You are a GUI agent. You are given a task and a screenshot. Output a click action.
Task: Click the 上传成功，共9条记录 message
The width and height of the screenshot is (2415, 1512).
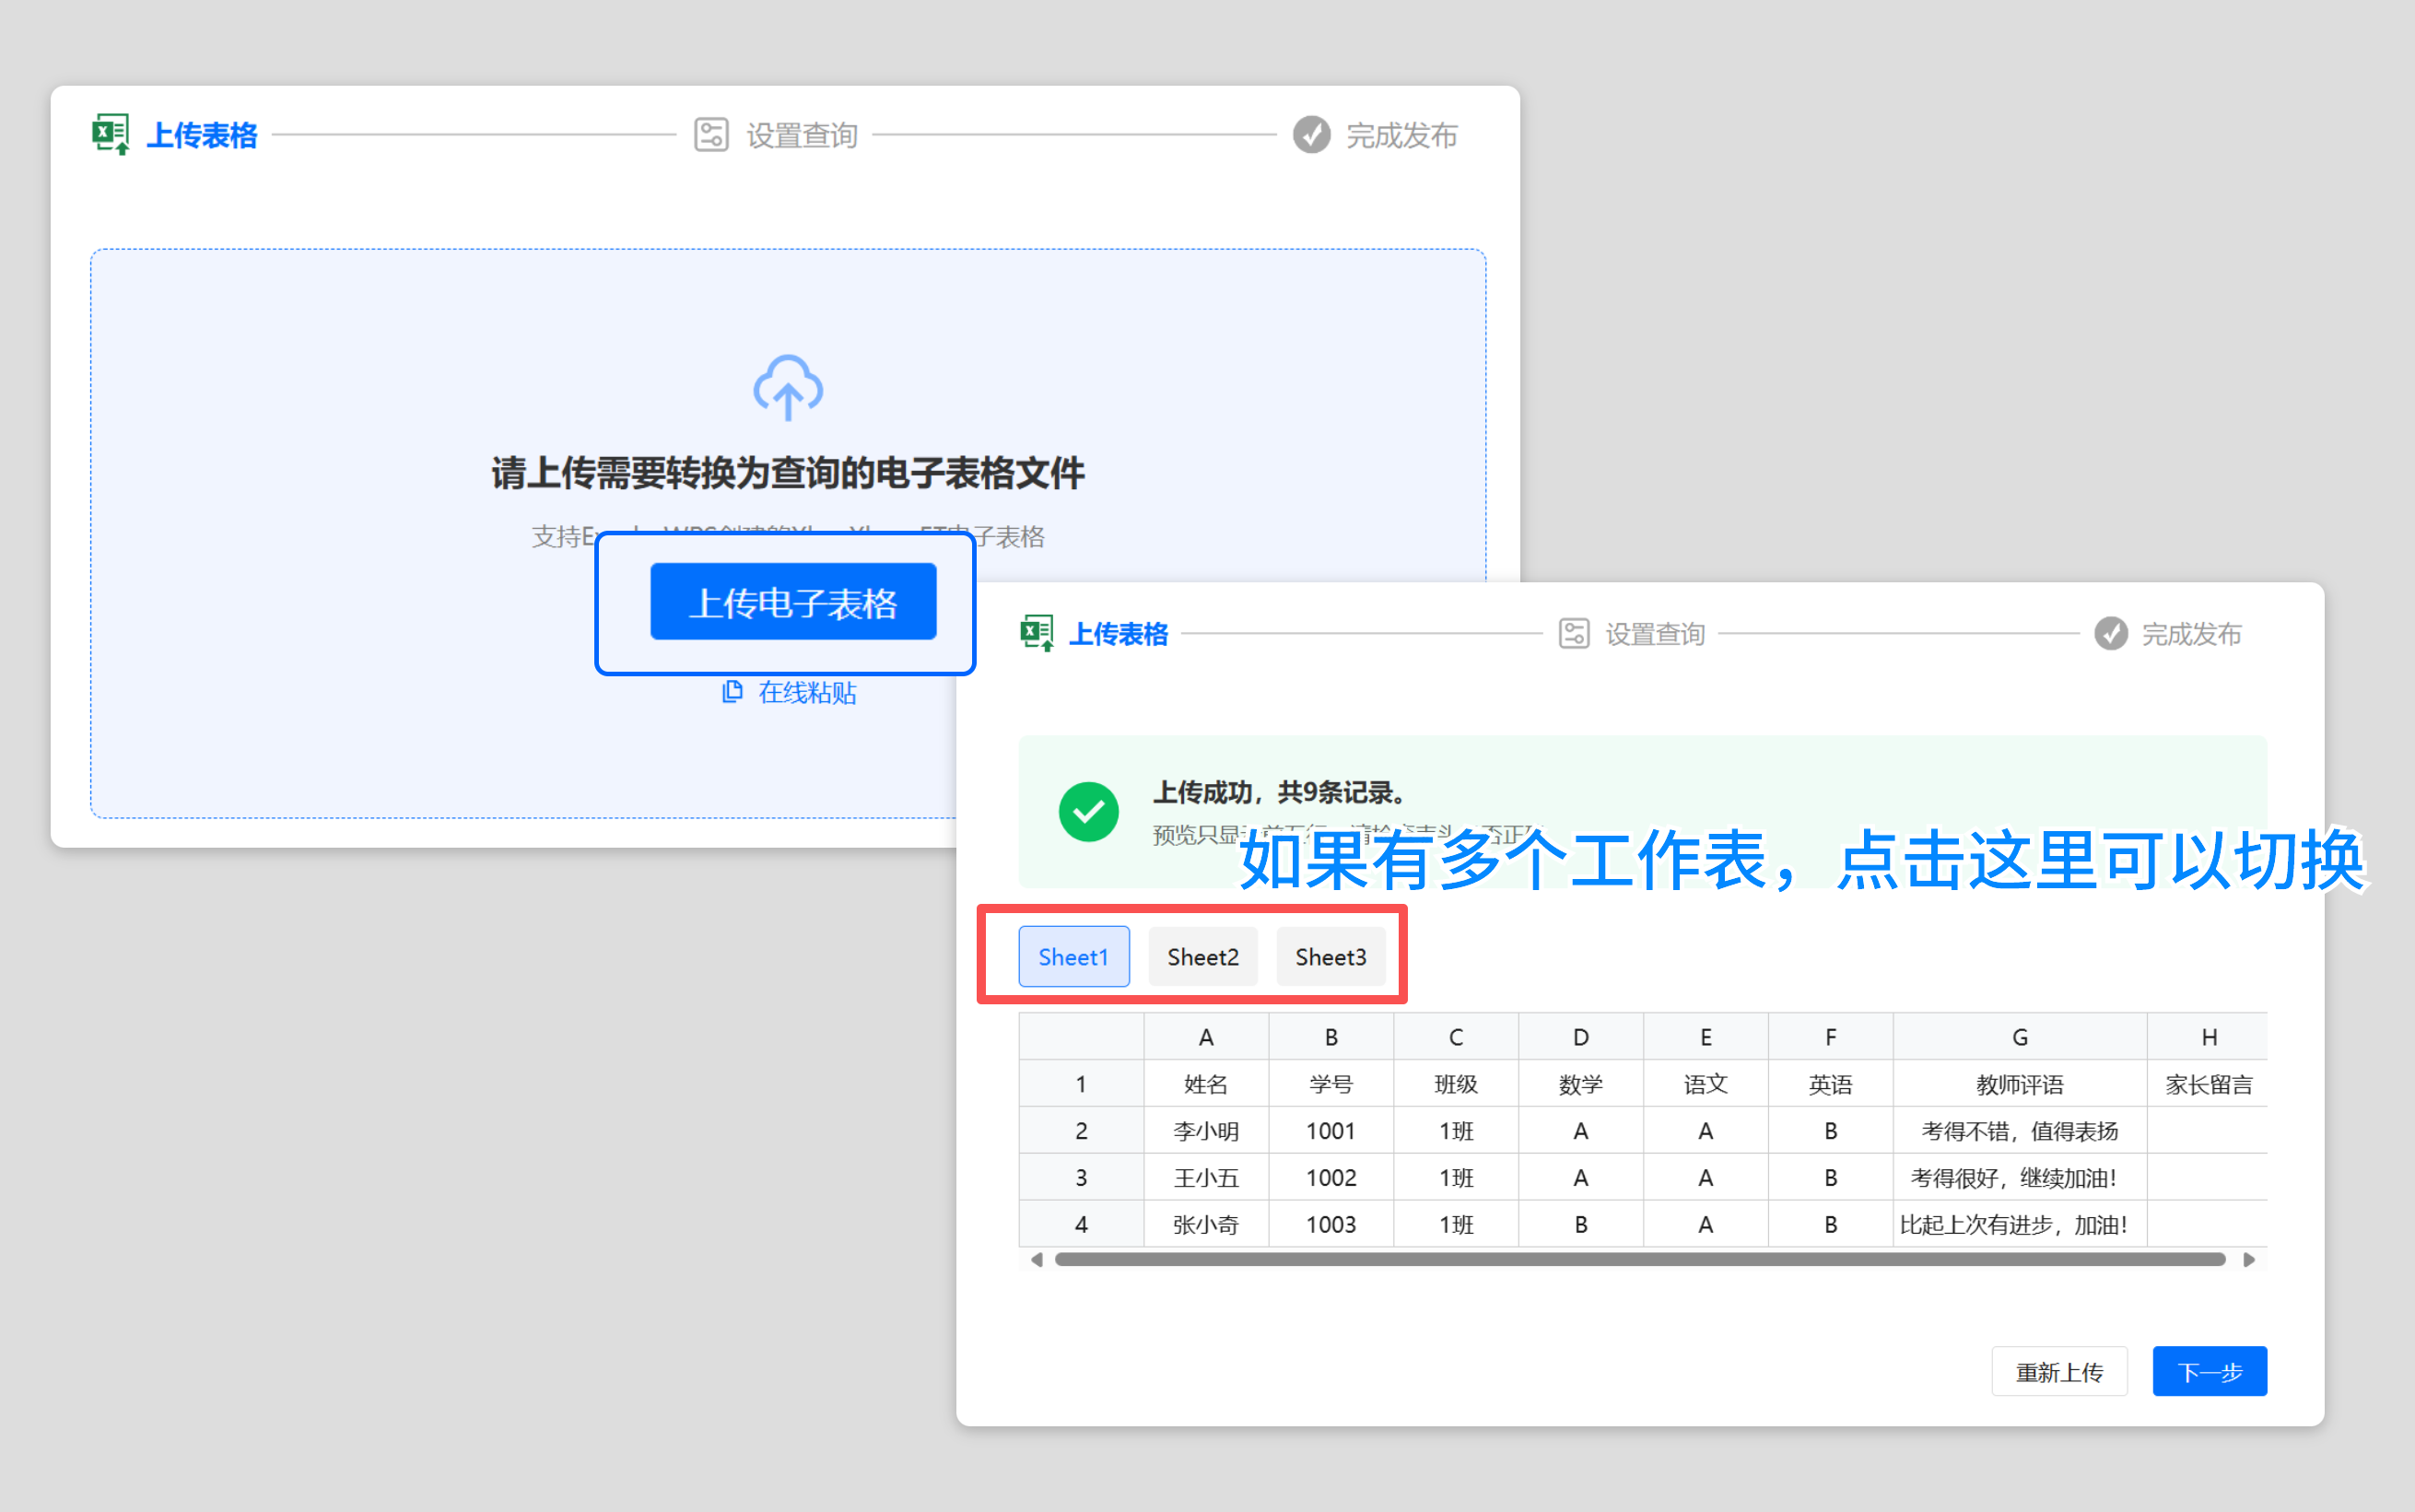click(x=1281, y=792)
